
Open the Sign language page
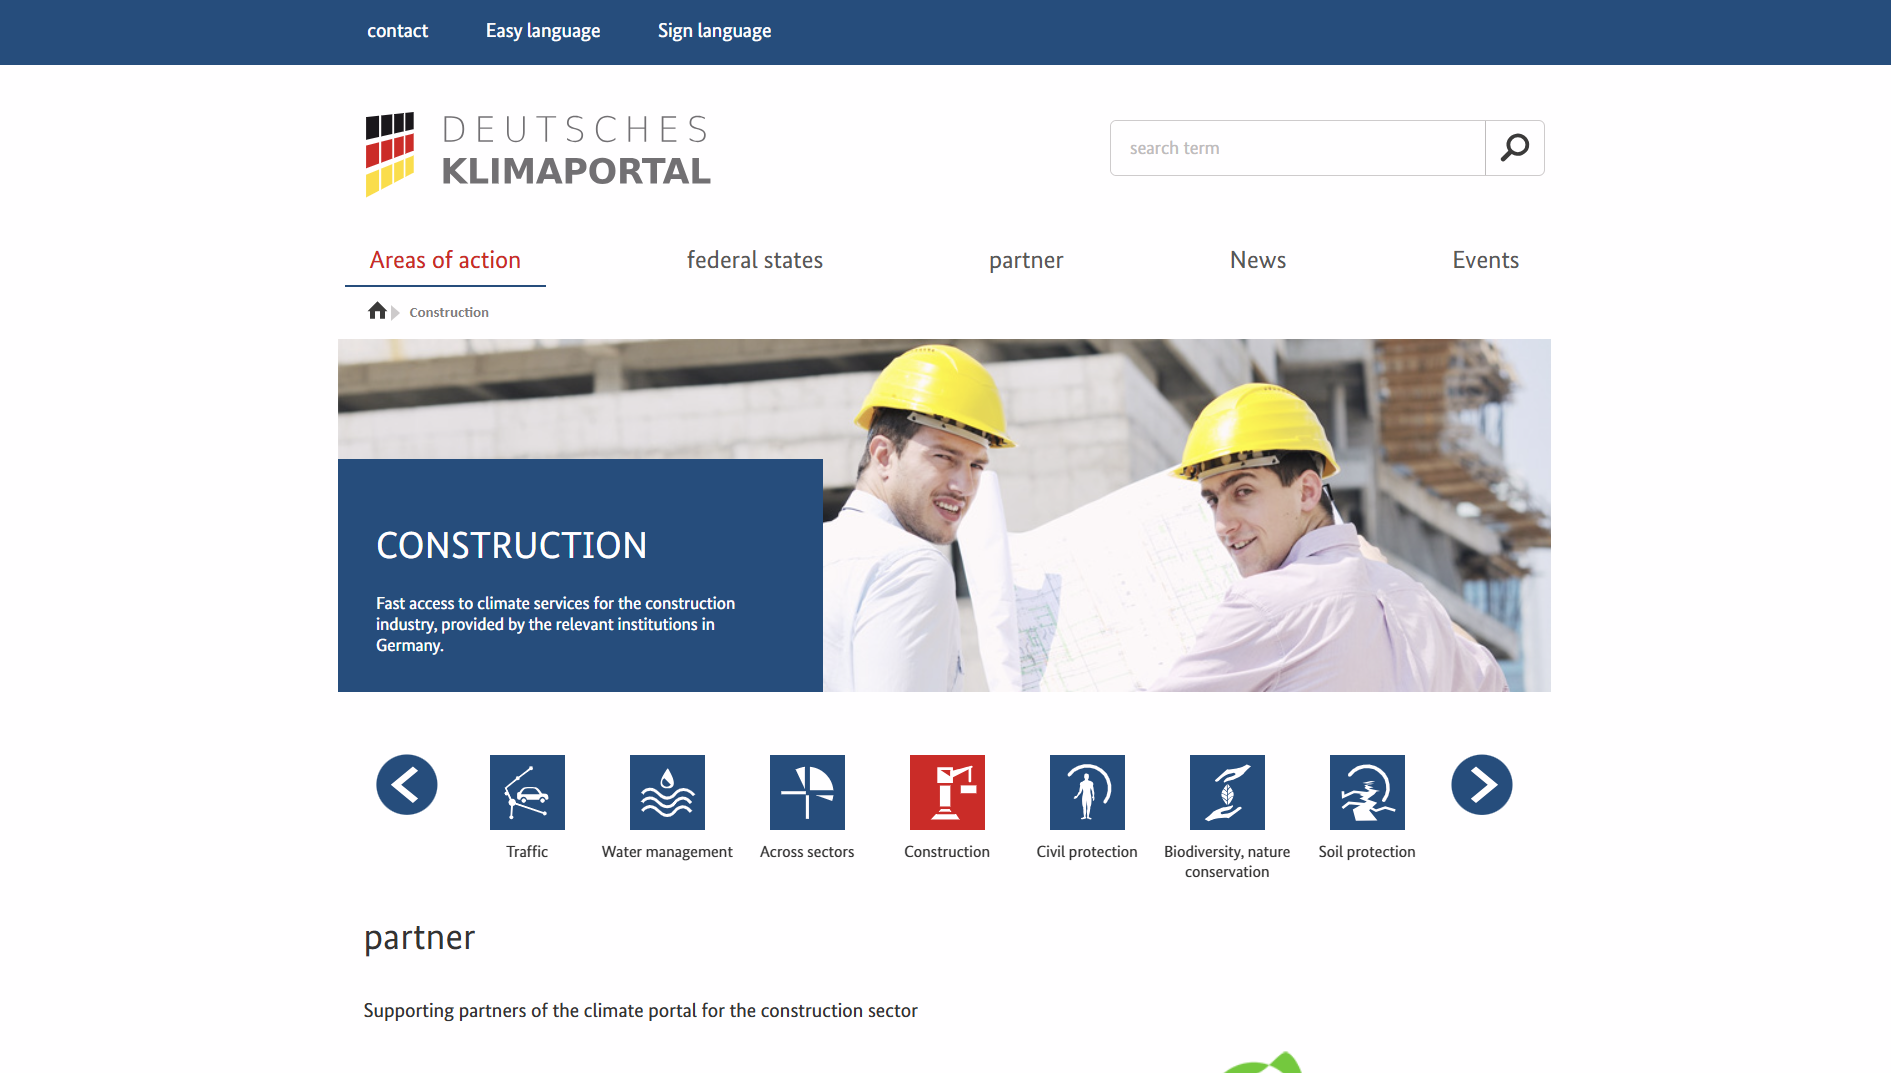click(714, 31)
